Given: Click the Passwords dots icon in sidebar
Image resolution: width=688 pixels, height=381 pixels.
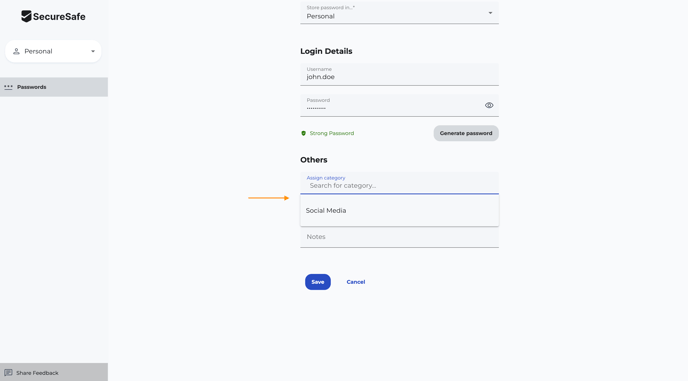Looking at the screenshot, I should click(8, 87).
